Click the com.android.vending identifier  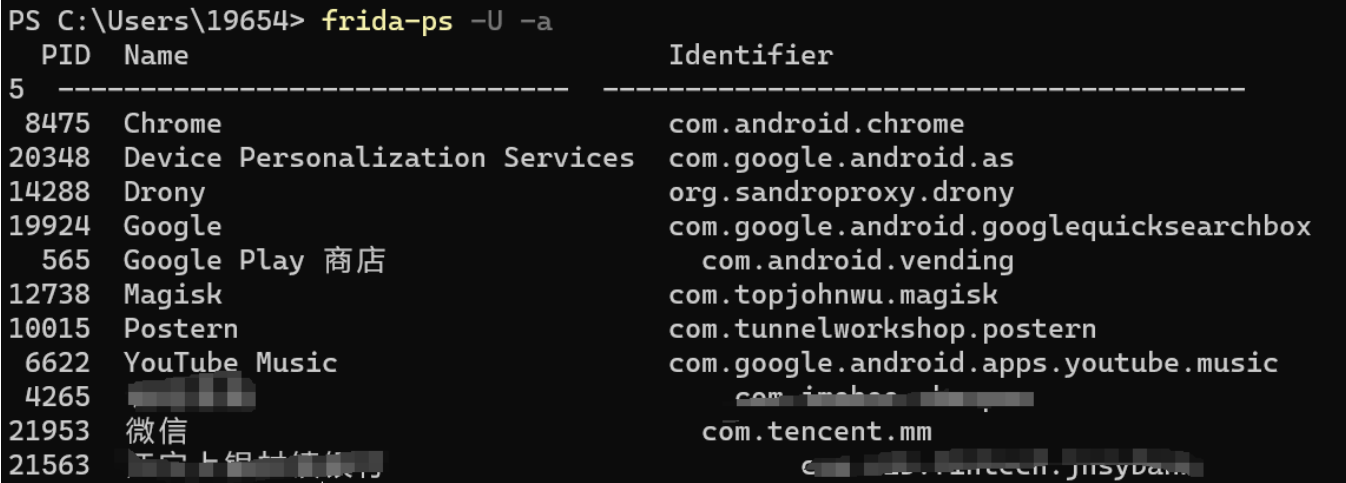pos(857,261)
